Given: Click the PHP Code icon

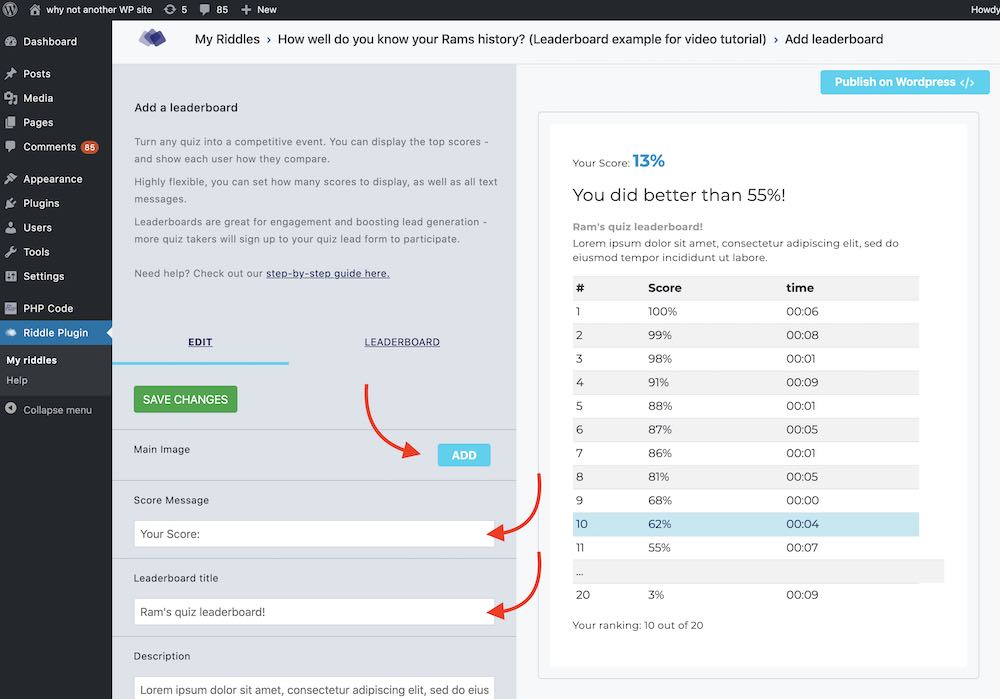Looking at the screenshot, I should 11,309.
